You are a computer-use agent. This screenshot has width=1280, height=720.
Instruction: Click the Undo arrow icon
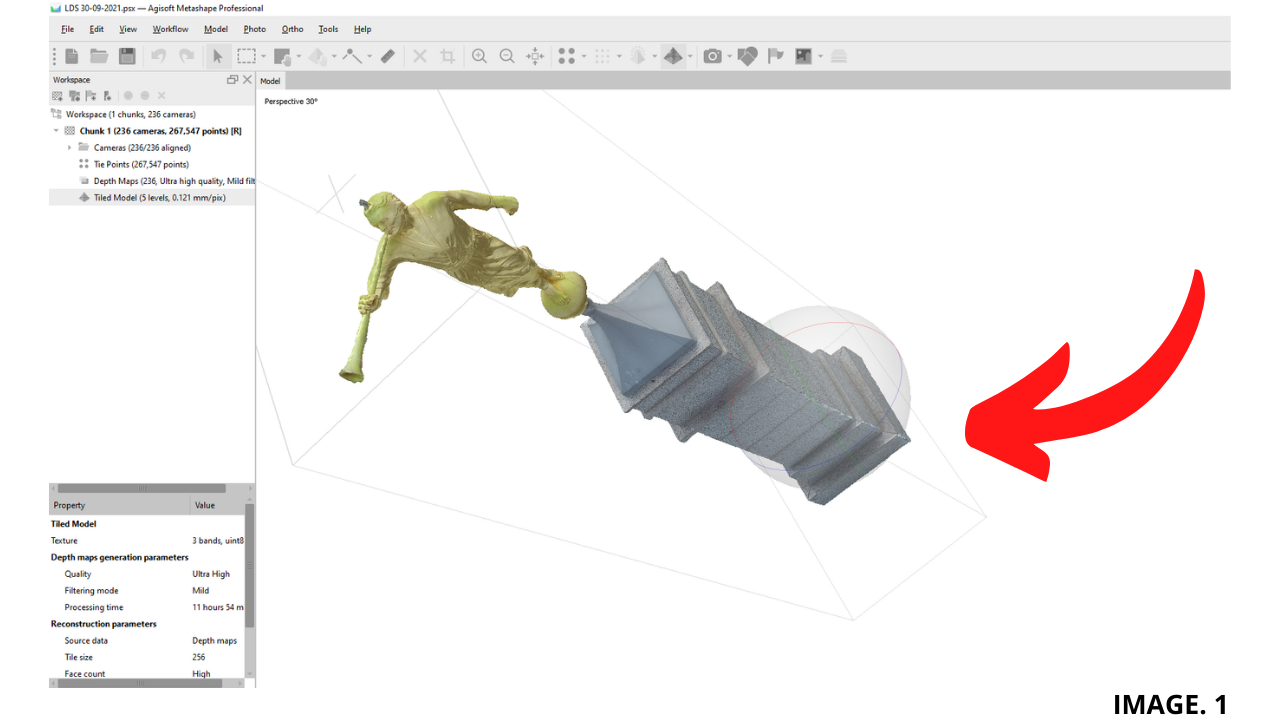tap(158, 56)
